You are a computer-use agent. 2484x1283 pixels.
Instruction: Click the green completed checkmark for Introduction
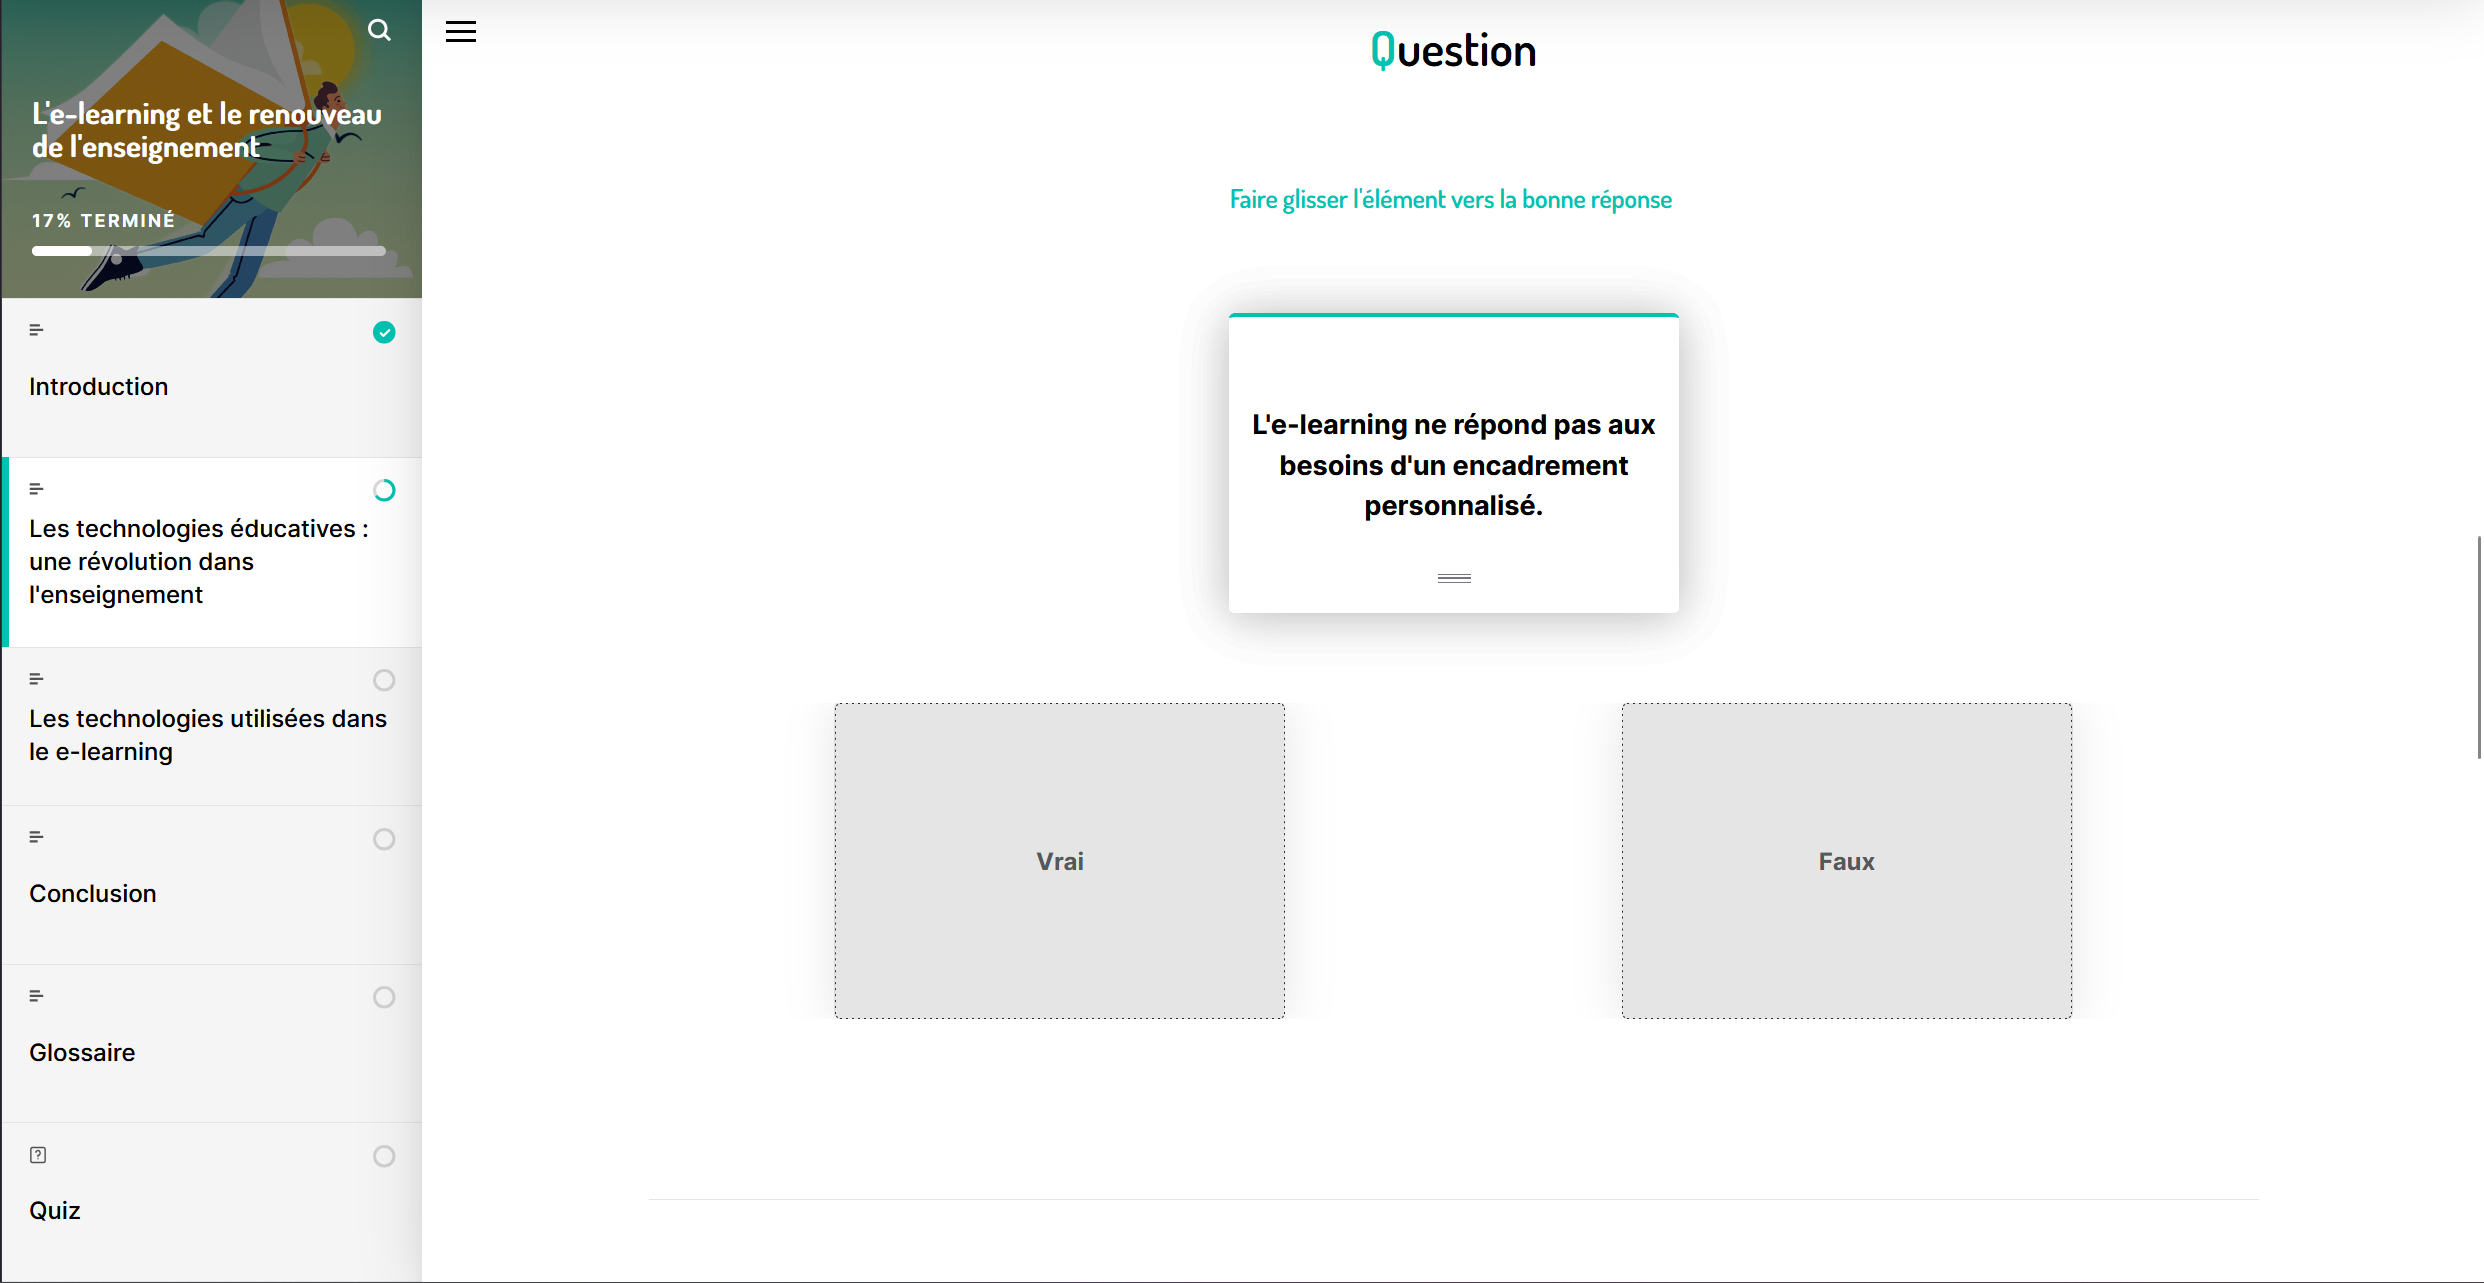click(384, 332)
